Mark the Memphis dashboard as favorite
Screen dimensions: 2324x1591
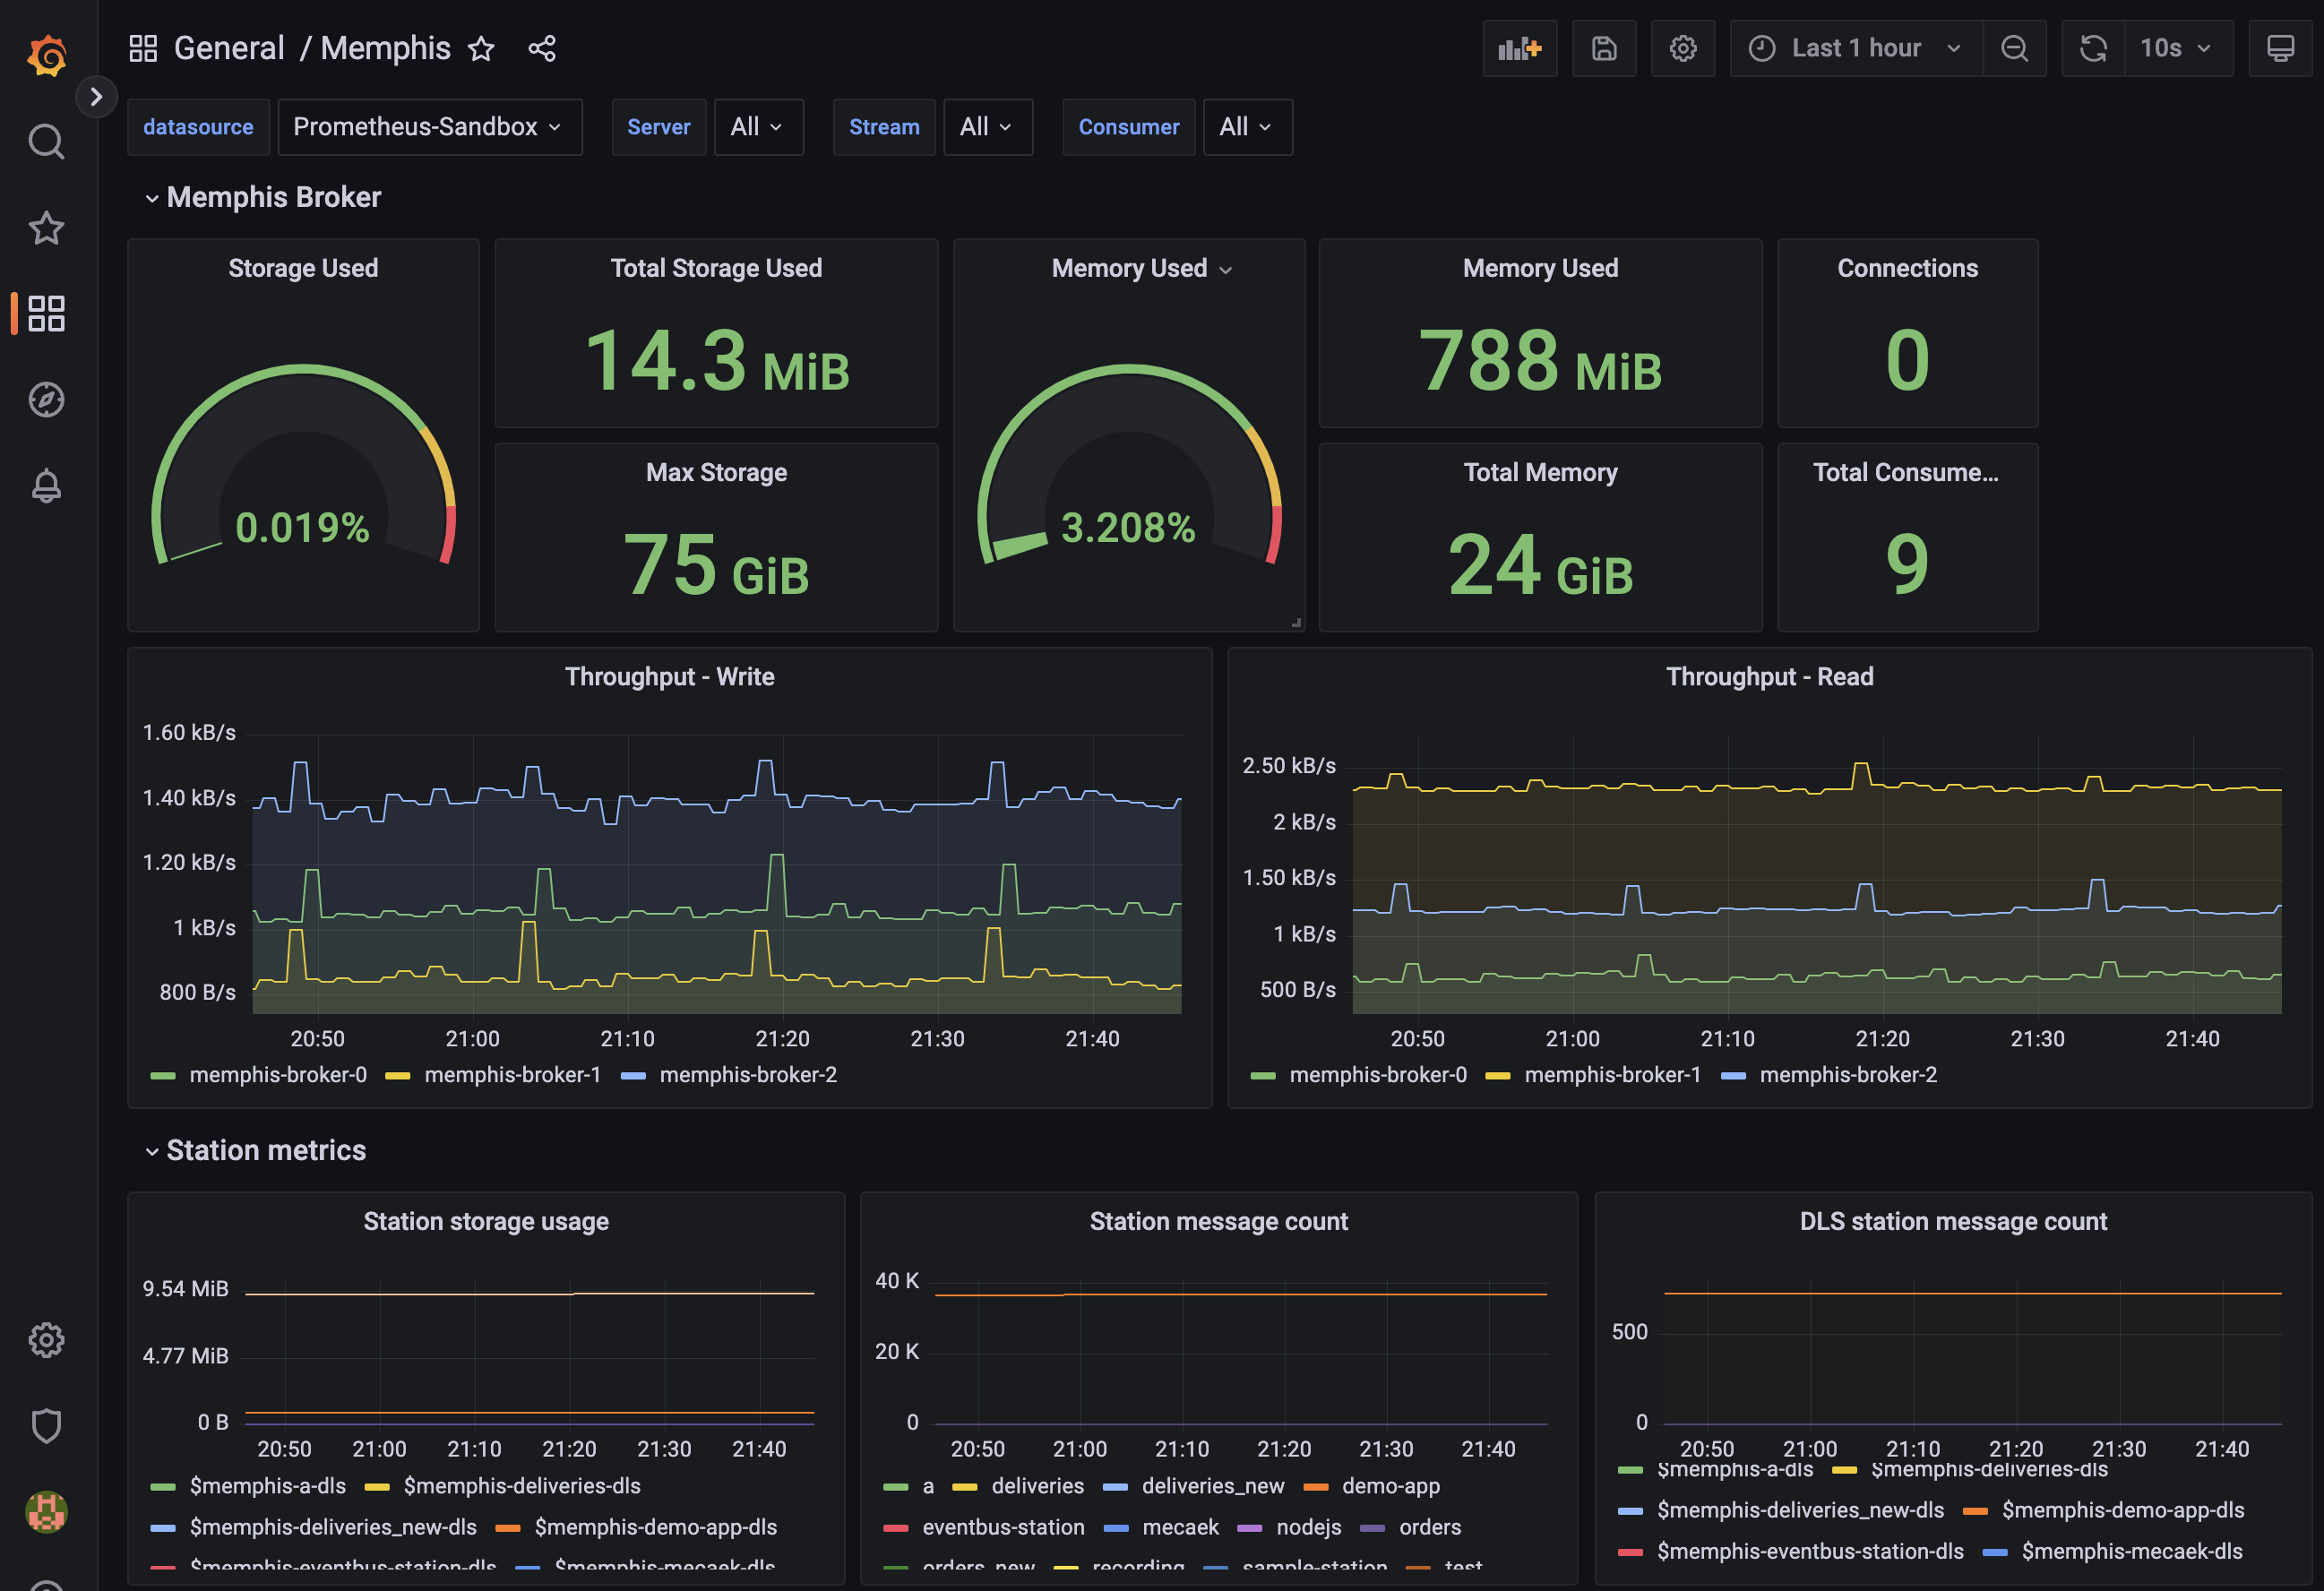[x=481, y=48]
